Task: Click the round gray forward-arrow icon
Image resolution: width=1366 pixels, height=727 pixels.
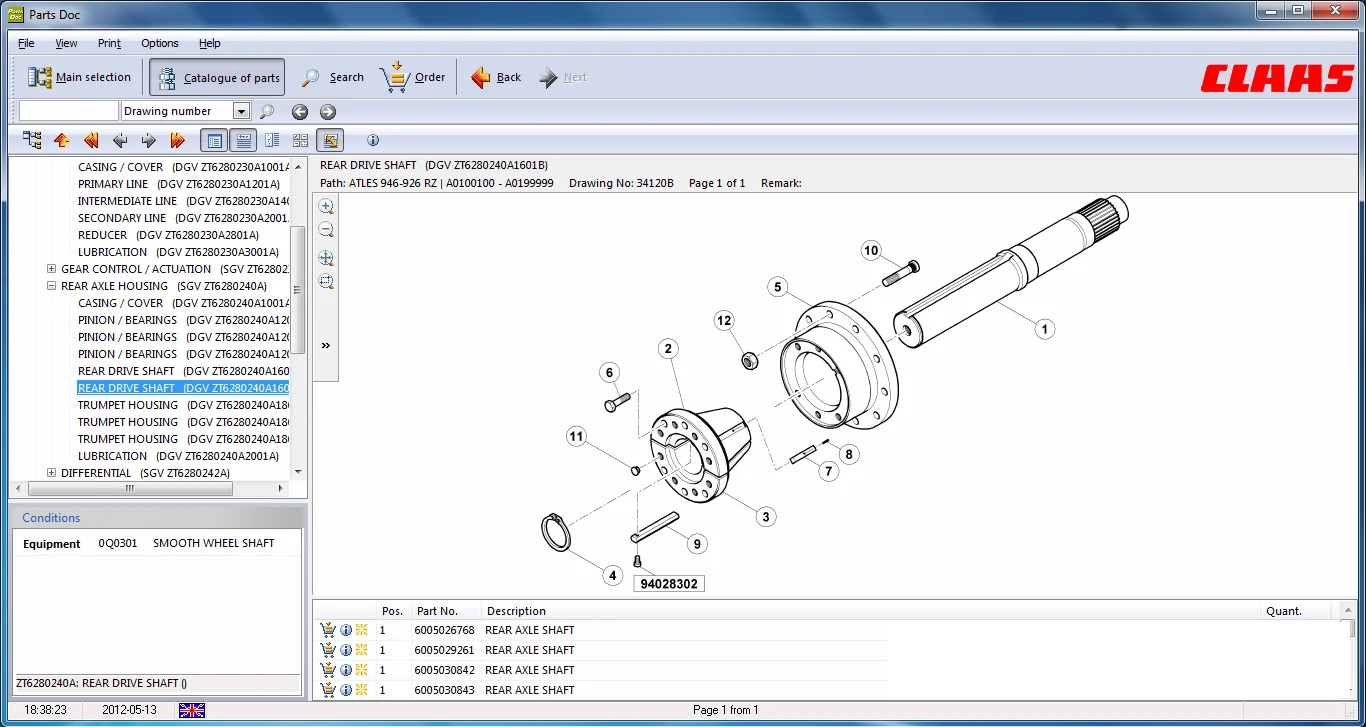Action: pyautogui.click(x=327, y=112)
